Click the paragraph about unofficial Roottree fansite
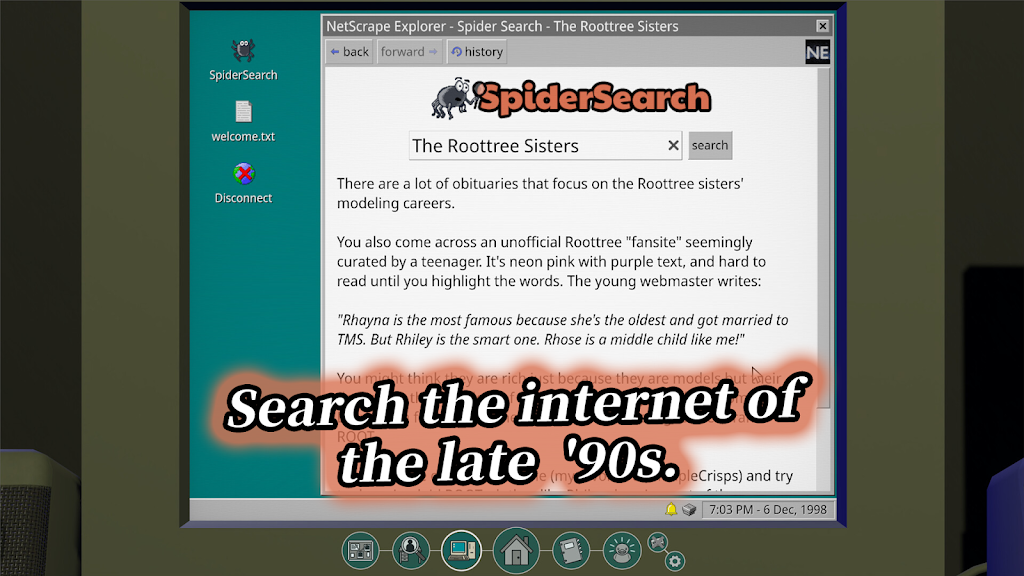This screenshot has height=576, width=1024. click(551, 261)
